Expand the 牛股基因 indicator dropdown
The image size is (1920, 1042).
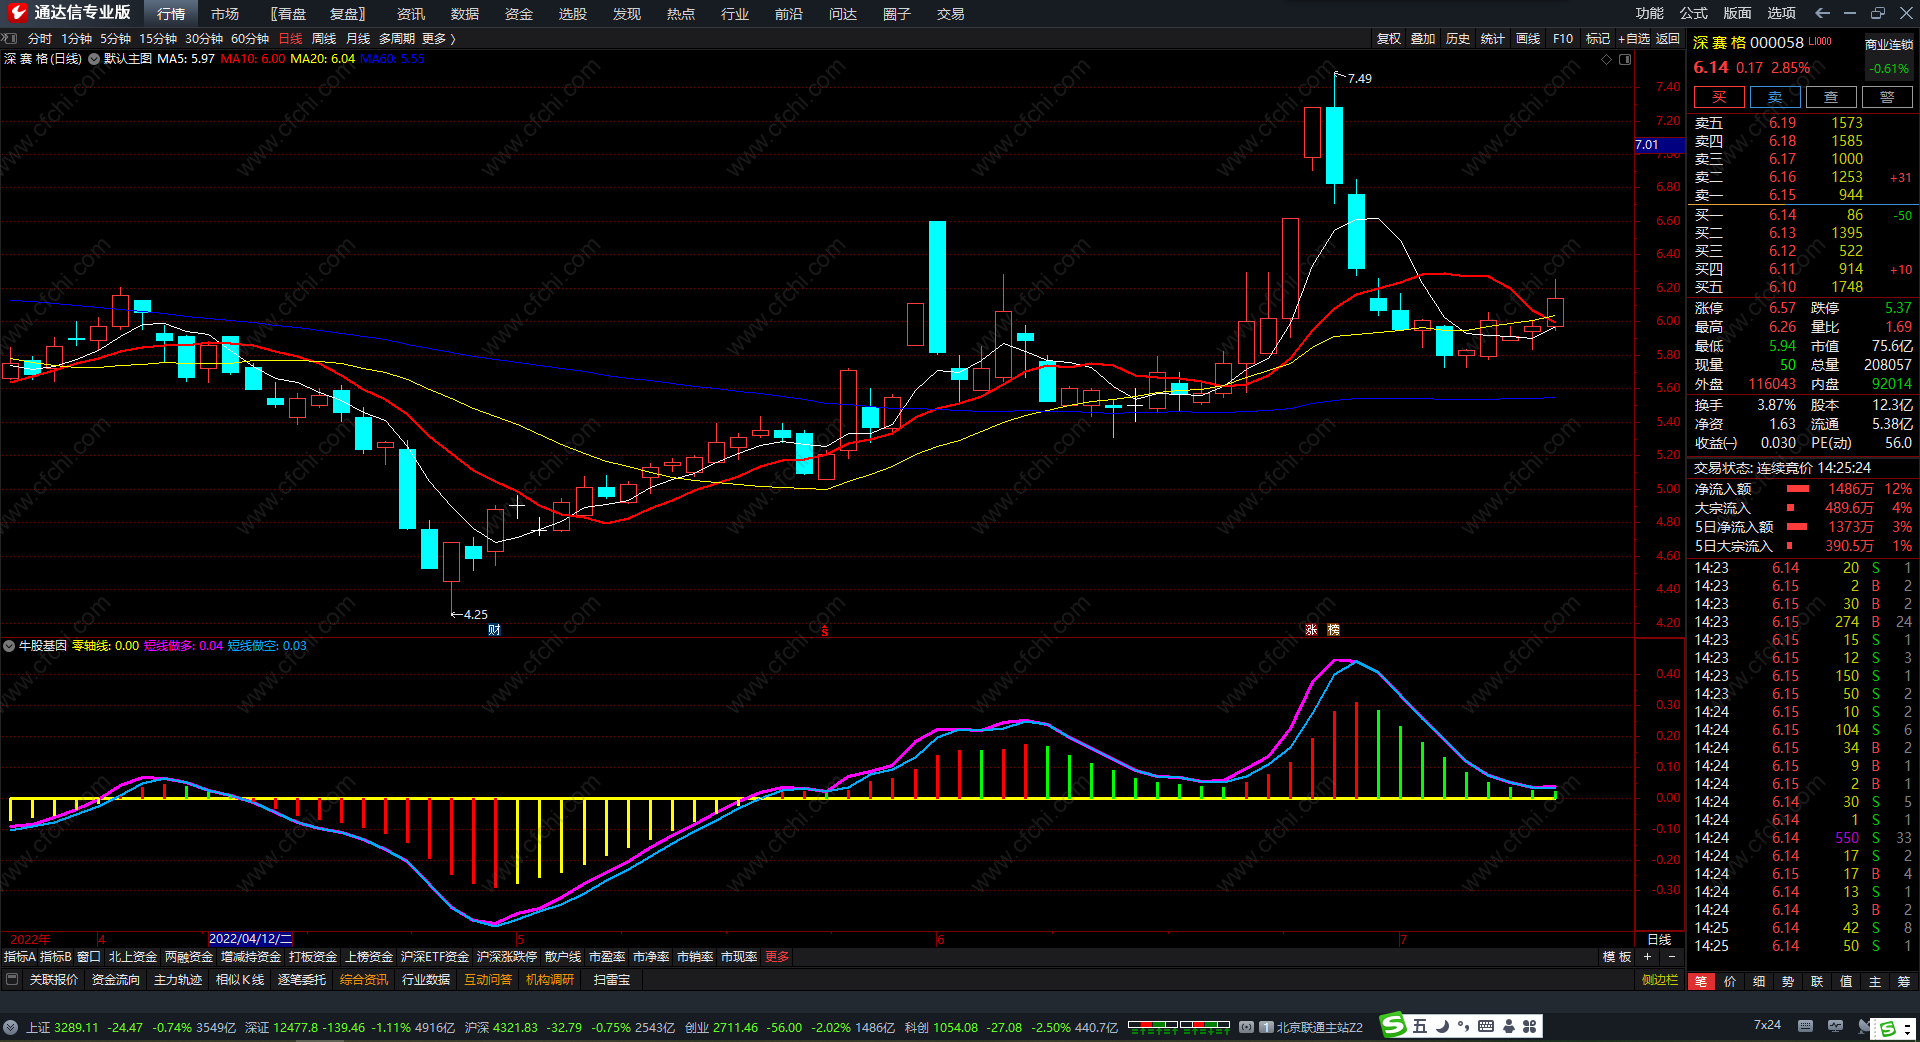[x=9, y=646]
